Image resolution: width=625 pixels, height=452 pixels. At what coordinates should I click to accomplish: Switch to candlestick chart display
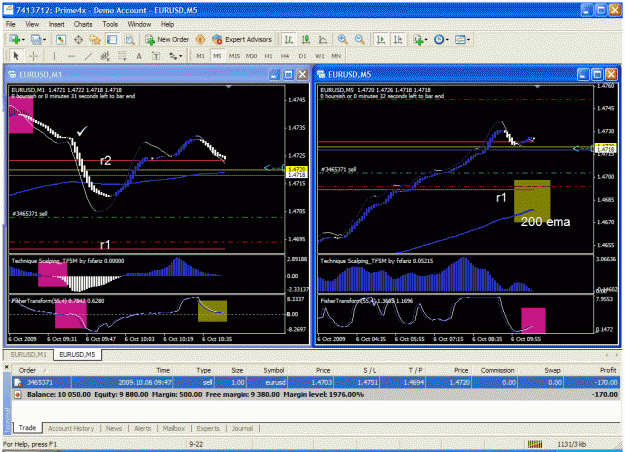pos(306,39)
